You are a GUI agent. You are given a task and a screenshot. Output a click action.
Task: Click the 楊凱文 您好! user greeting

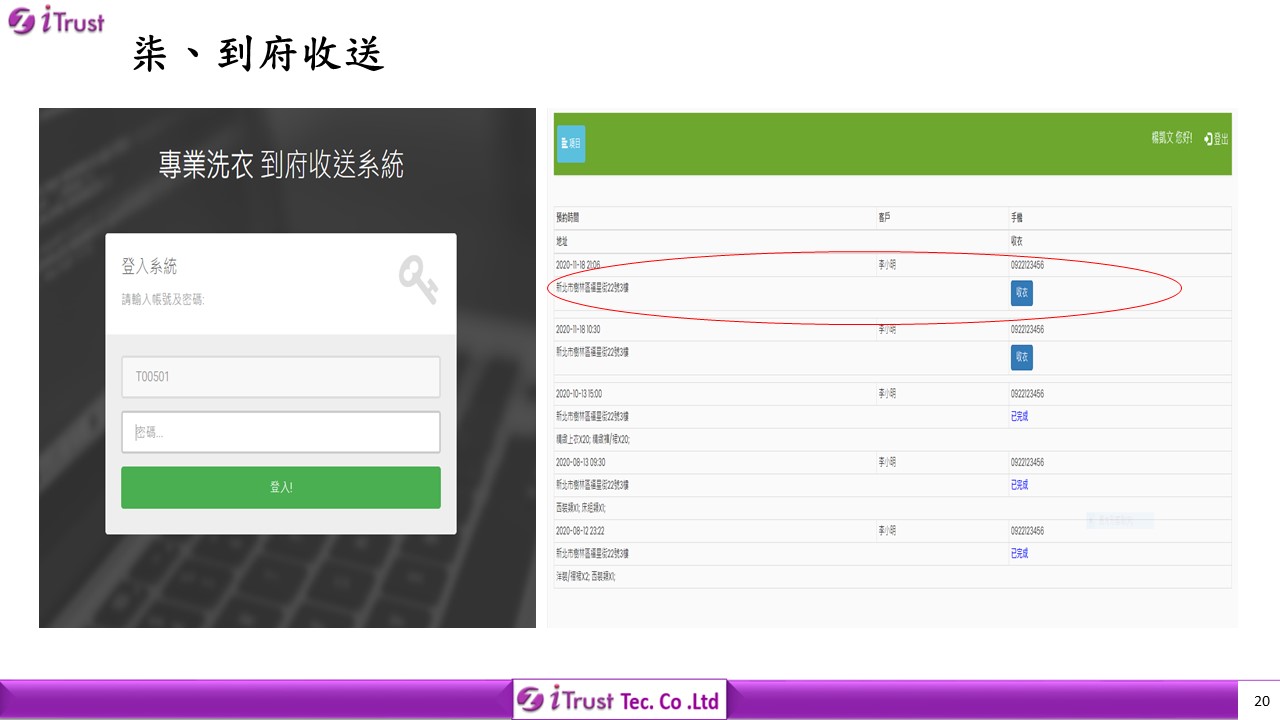tap(1171, 138)
